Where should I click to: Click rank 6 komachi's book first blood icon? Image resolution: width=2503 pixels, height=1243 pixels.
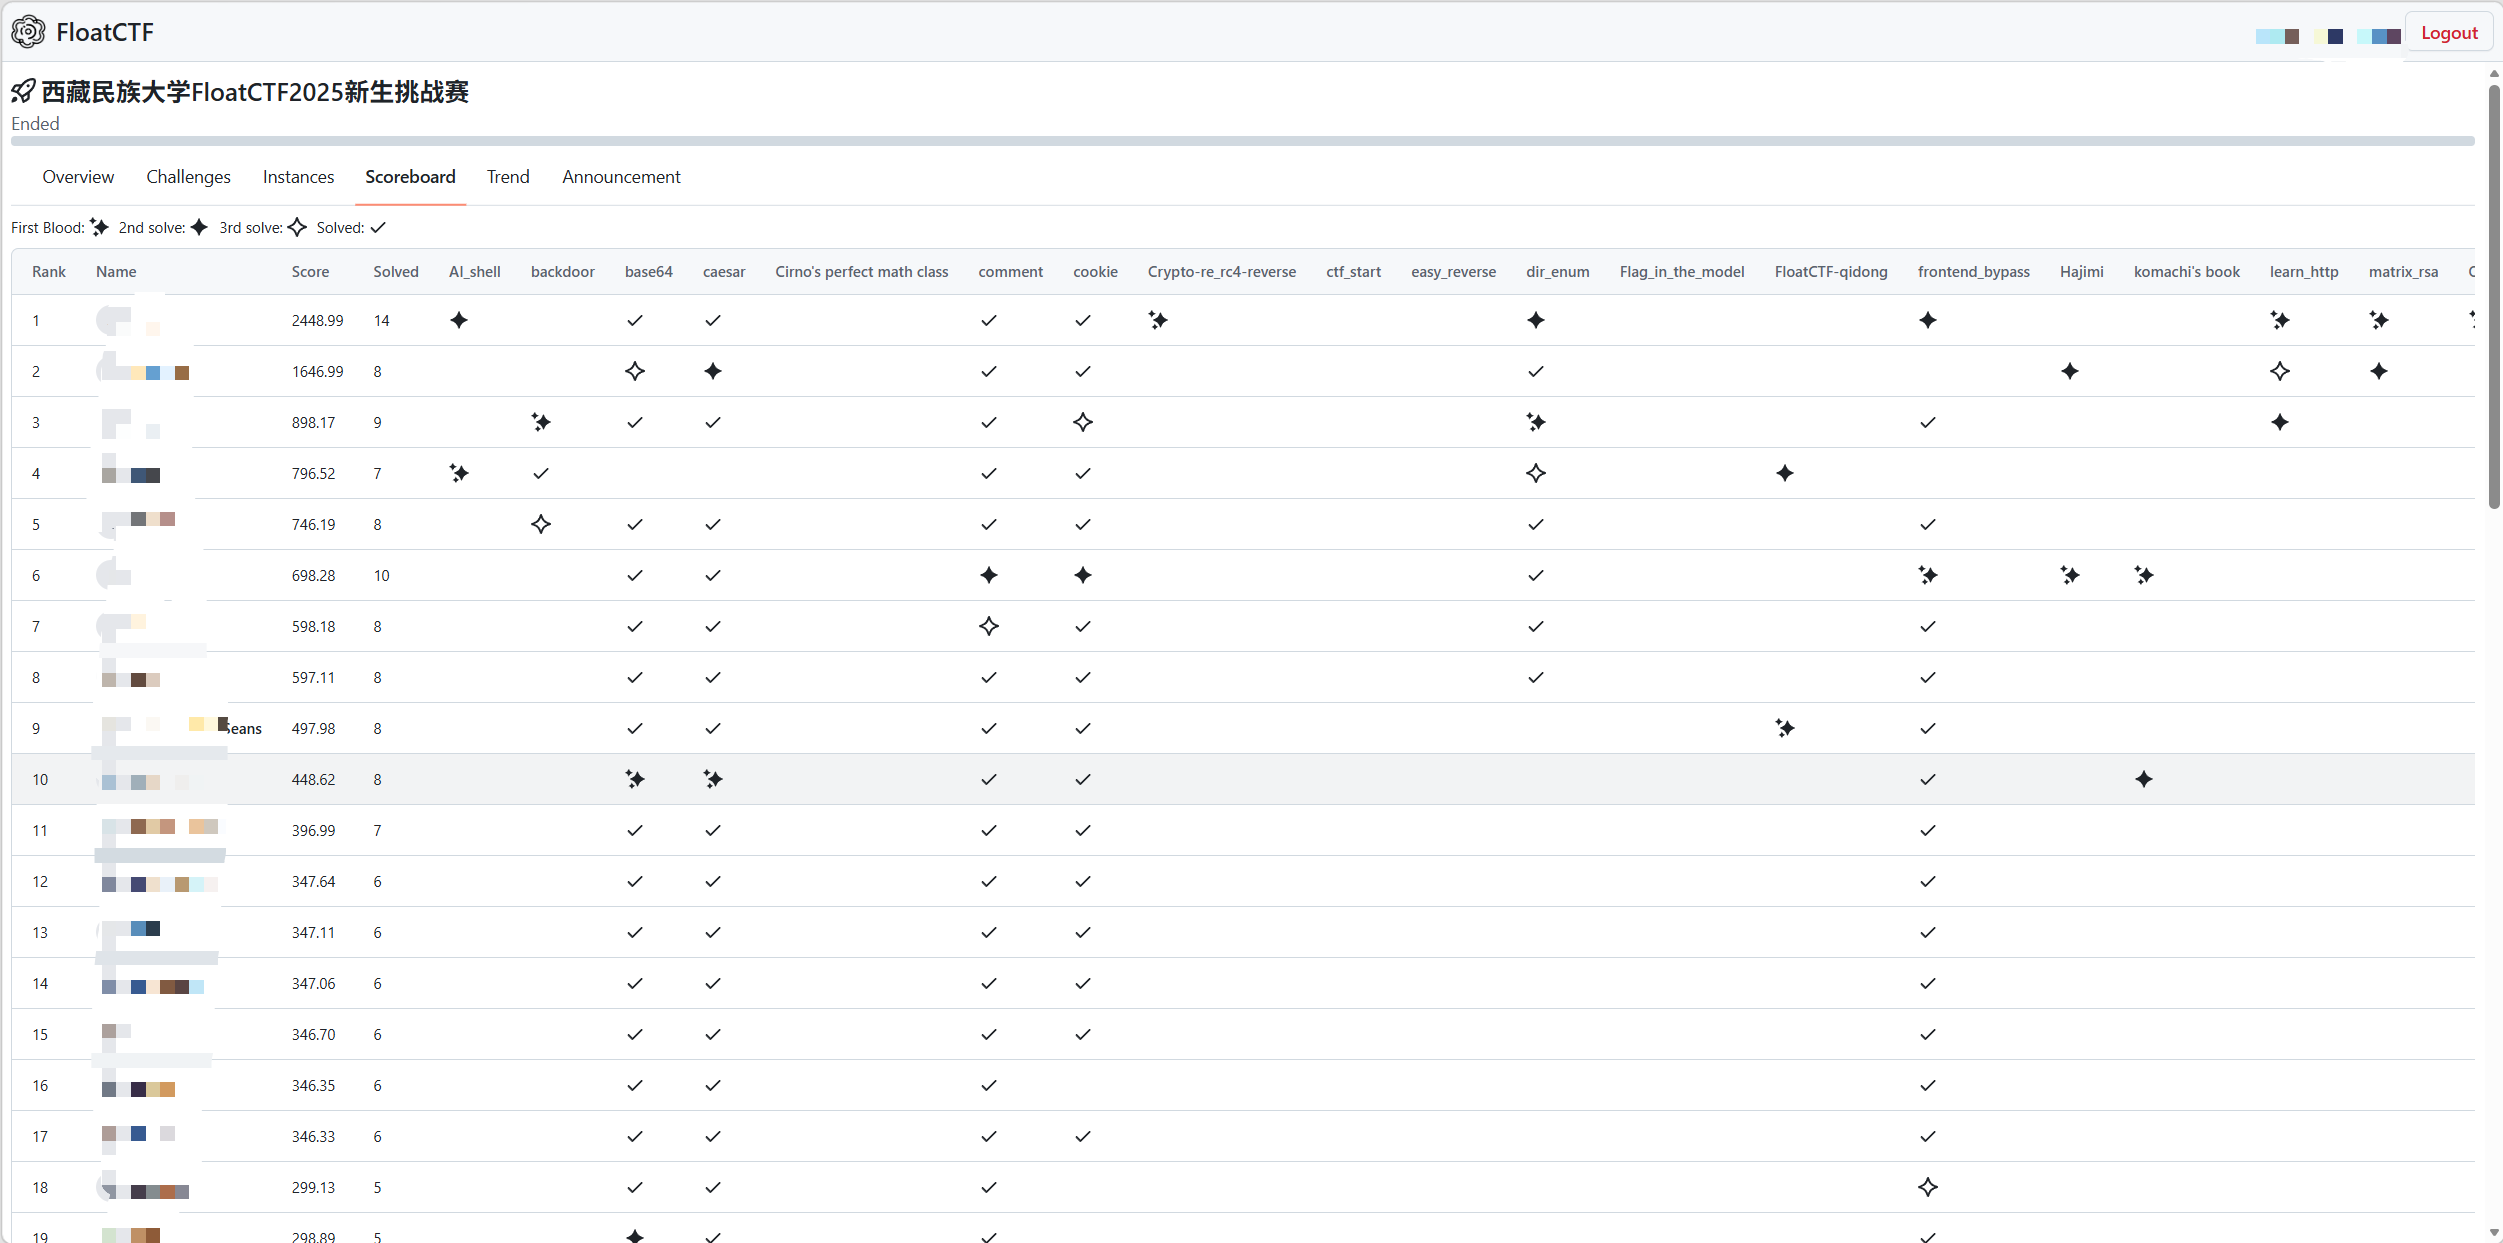coord(2144,575)
